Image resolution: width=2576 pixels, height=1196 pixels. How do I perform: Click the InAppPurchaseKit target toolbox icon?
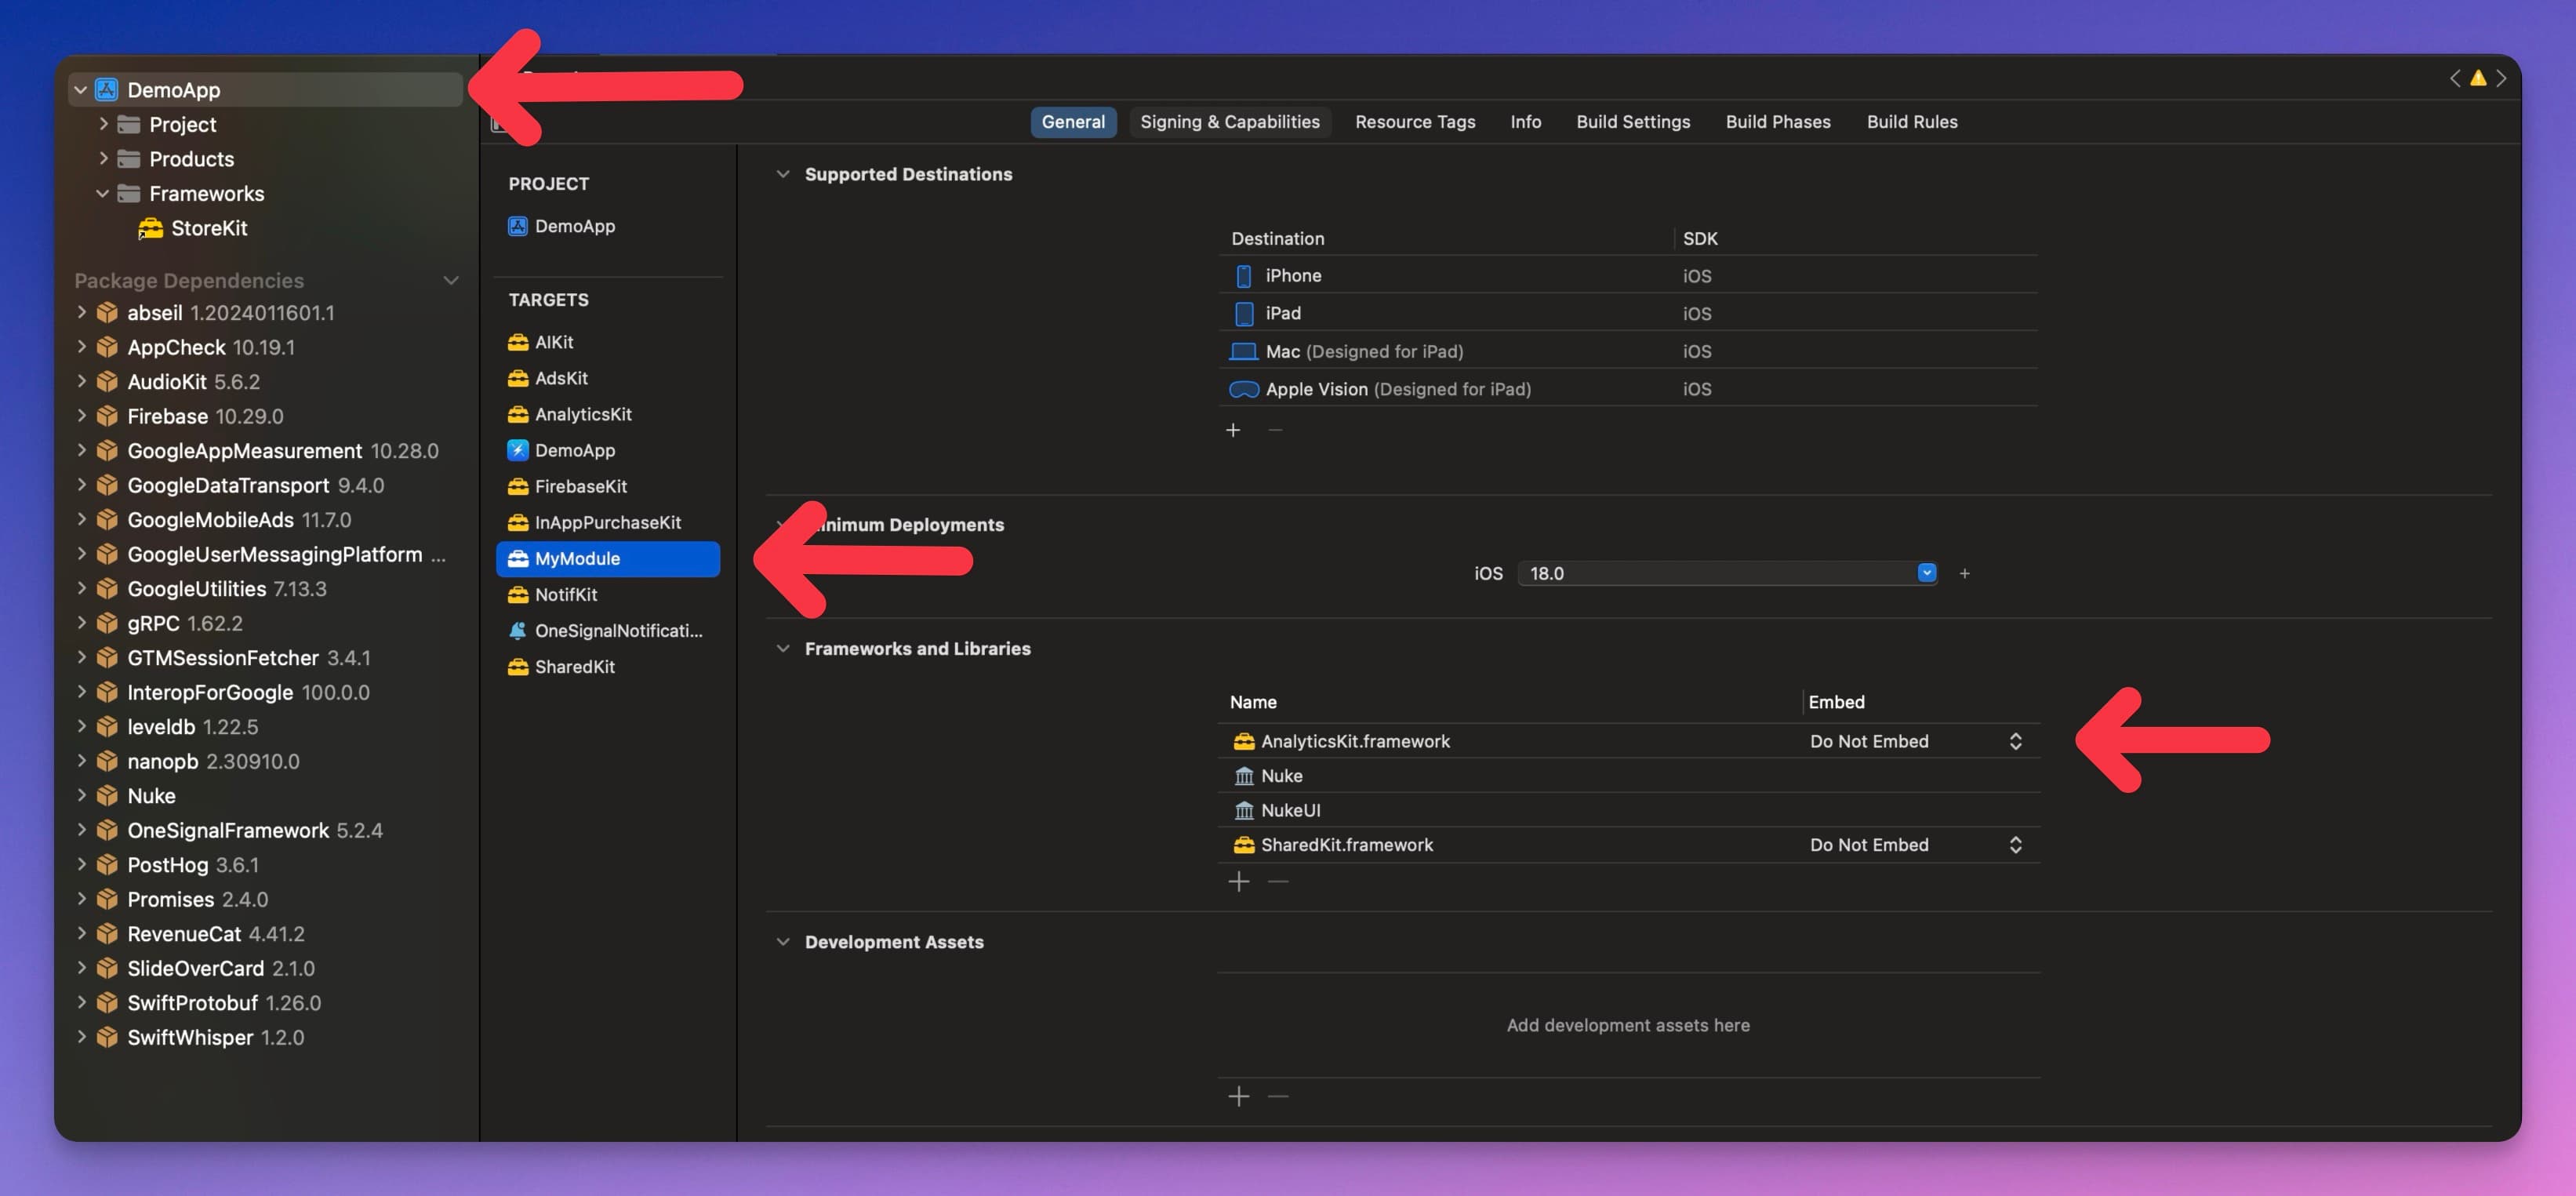tap(517, 522)
